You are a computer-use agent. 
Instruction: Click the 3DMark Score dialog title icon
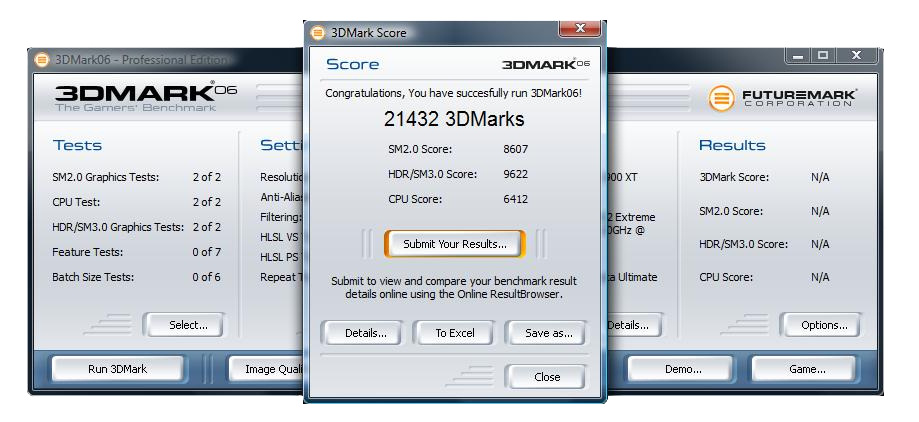pyautogui.click(x=318, y=33)
